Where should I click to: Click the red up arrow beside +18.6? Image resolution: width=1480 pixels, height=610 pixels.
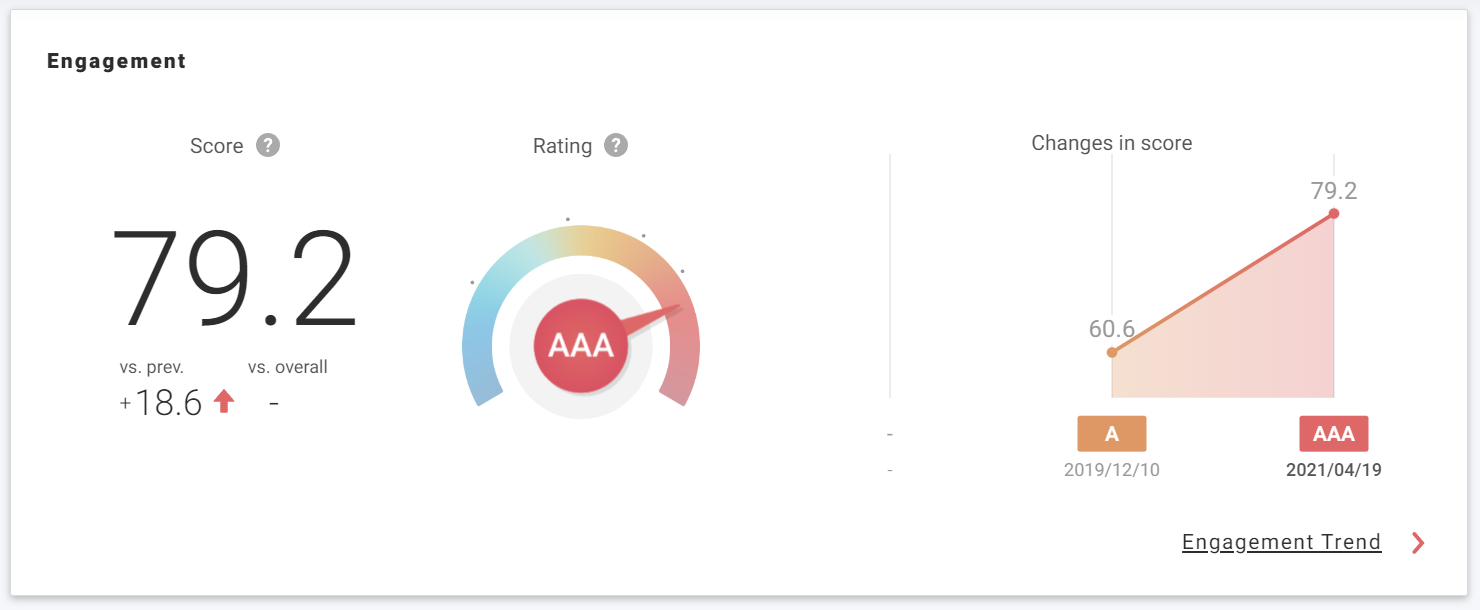pyautogui.click(x=224, y=402)
